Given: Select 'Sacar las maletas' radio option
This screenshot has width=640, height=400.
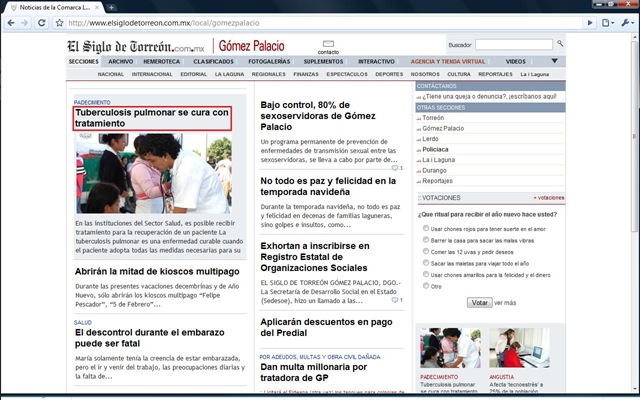Looking at the screenshot, I should click(426, 262).
